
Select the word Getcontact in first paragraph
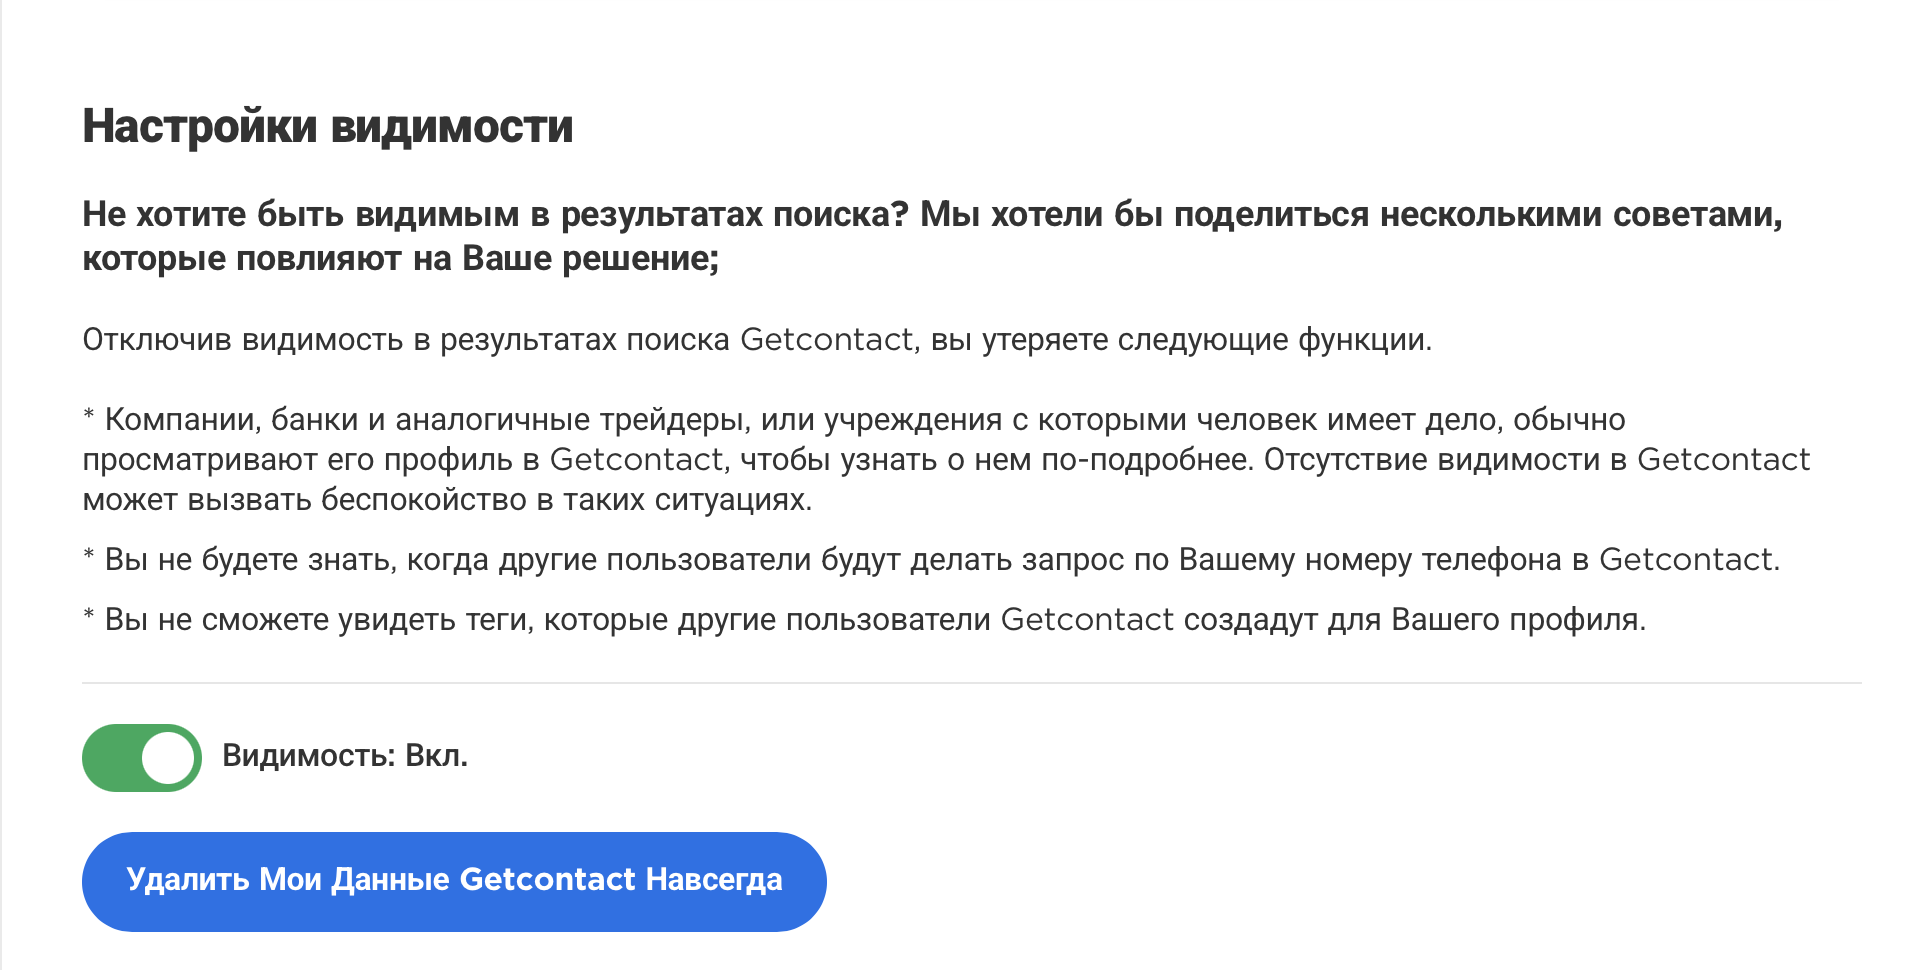click(822, 340)
